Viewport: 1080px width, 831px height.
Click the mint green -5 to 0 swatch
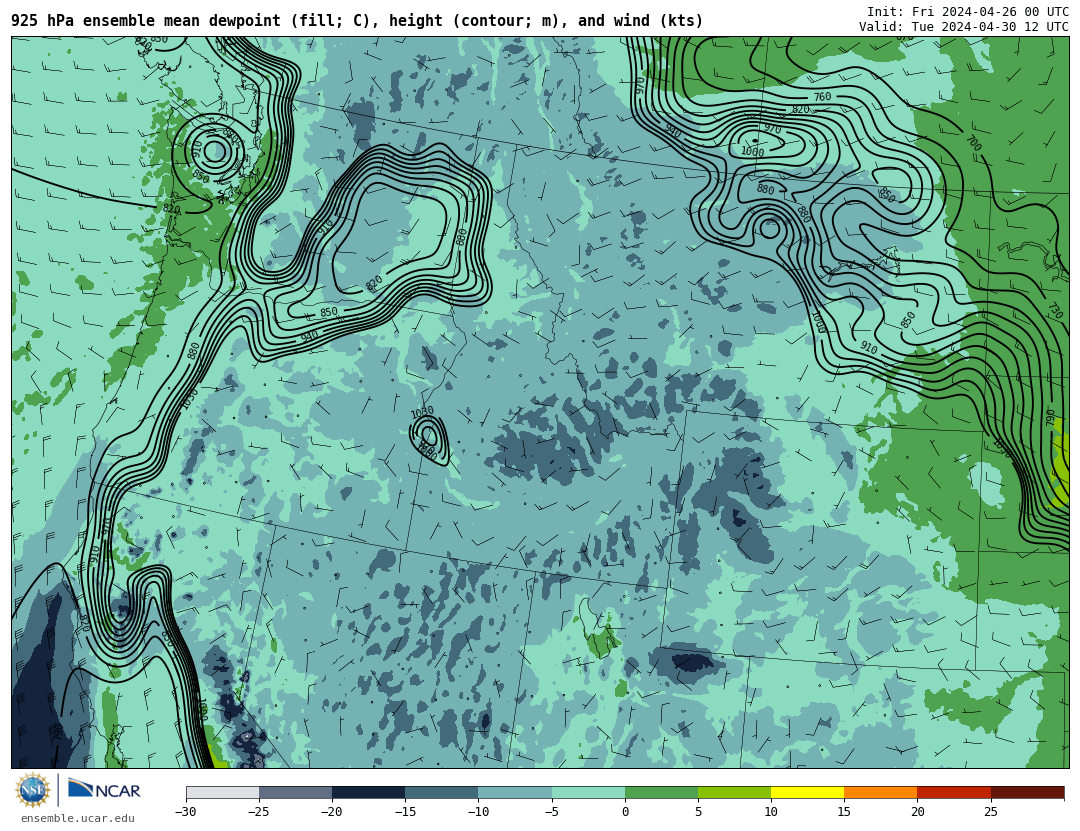(588, 793)
